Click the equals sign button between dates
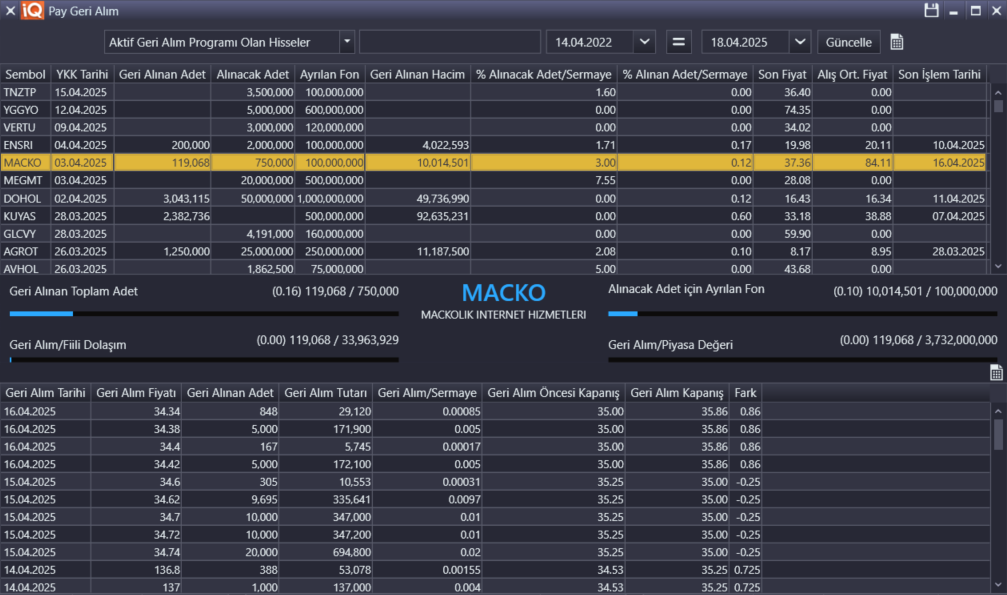 pyautogui.click(x=678, y=42)
